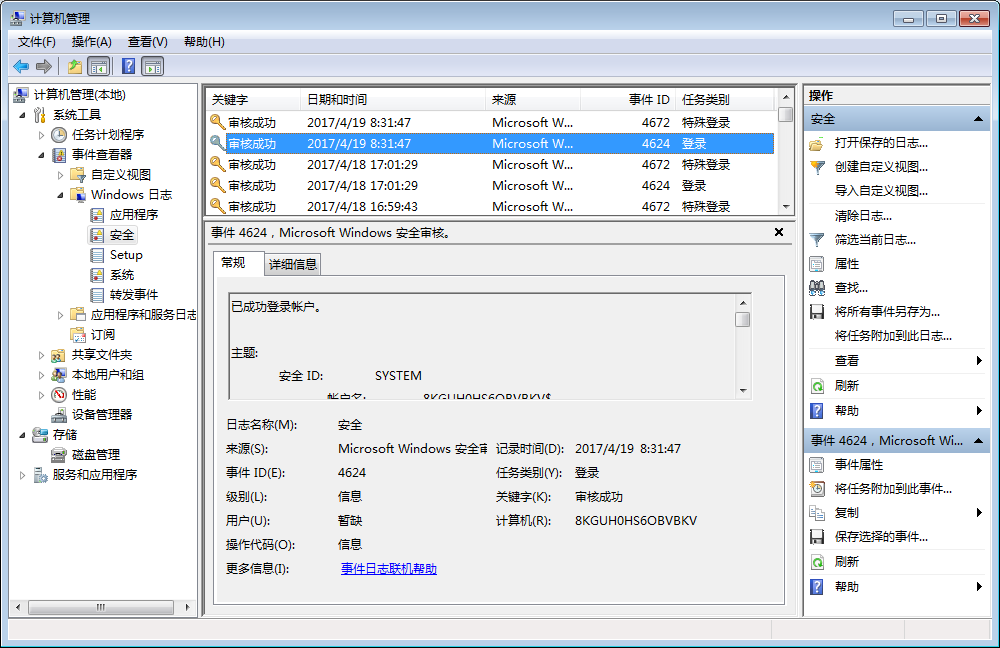Click the Up One Level folder icon

75,66
